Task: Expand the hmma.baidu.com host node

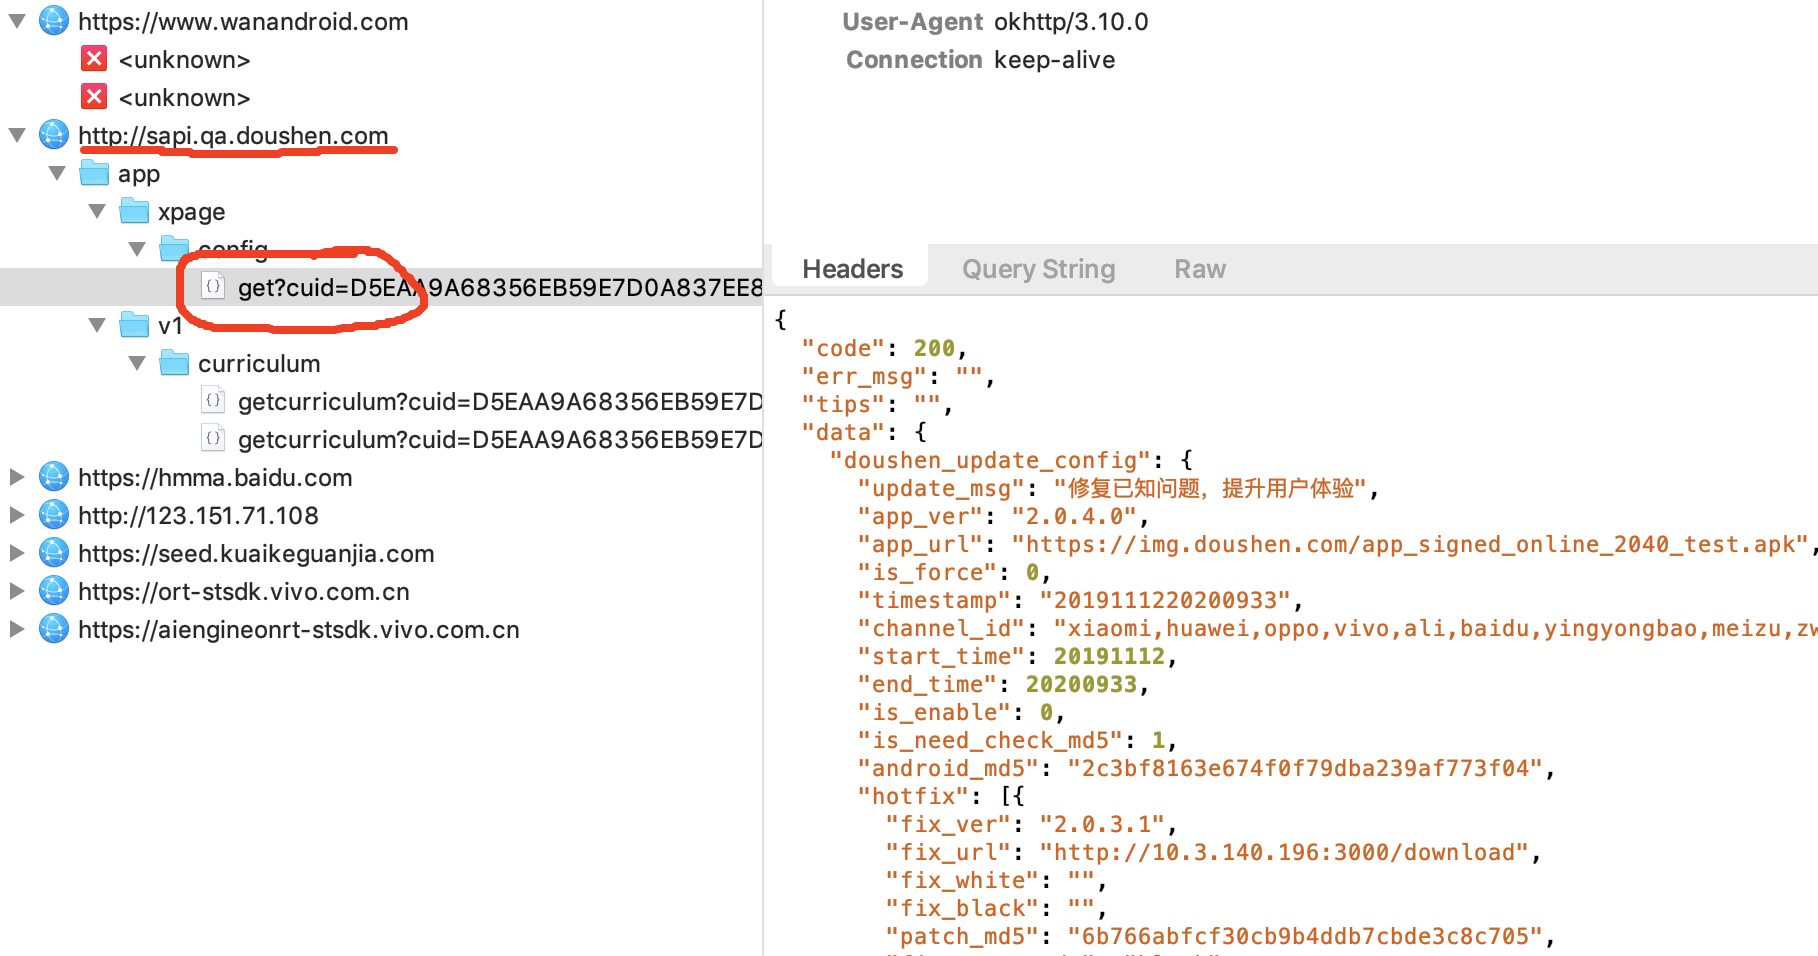Action: pyautogui.click(x=17, y=477)
